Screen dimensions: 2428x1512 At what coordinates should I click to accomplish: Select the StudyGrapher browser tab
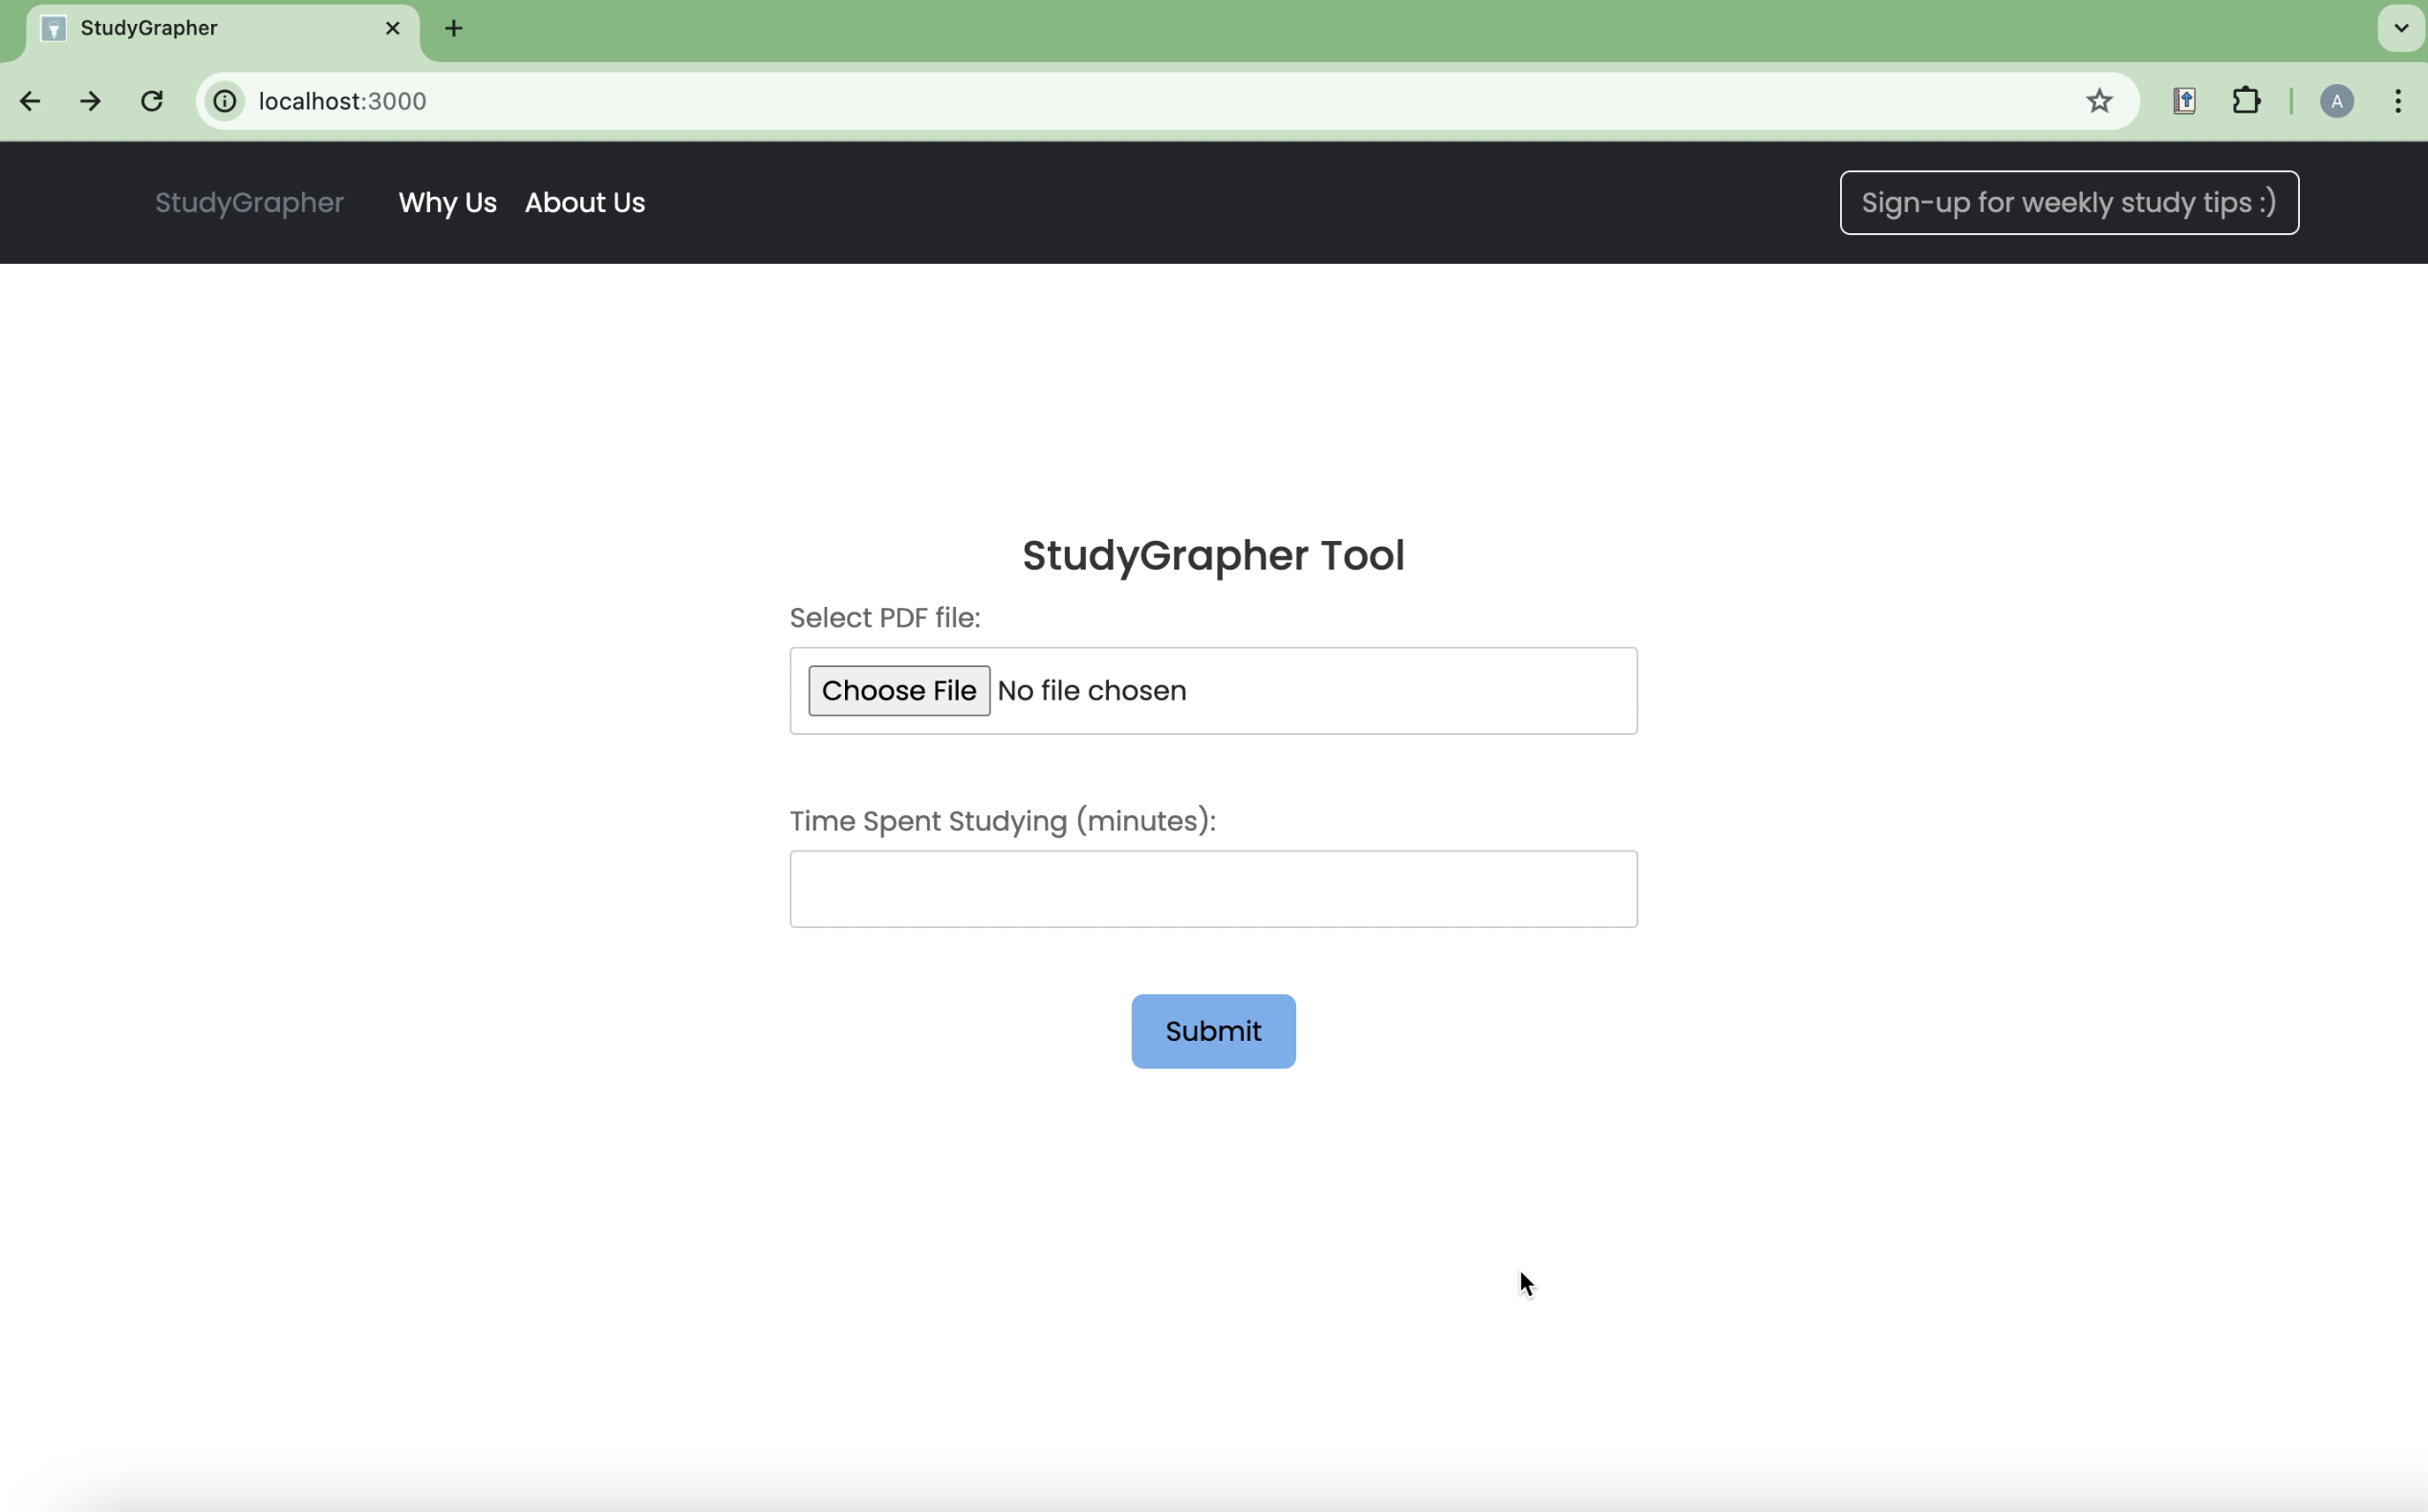tap(200, 28)
